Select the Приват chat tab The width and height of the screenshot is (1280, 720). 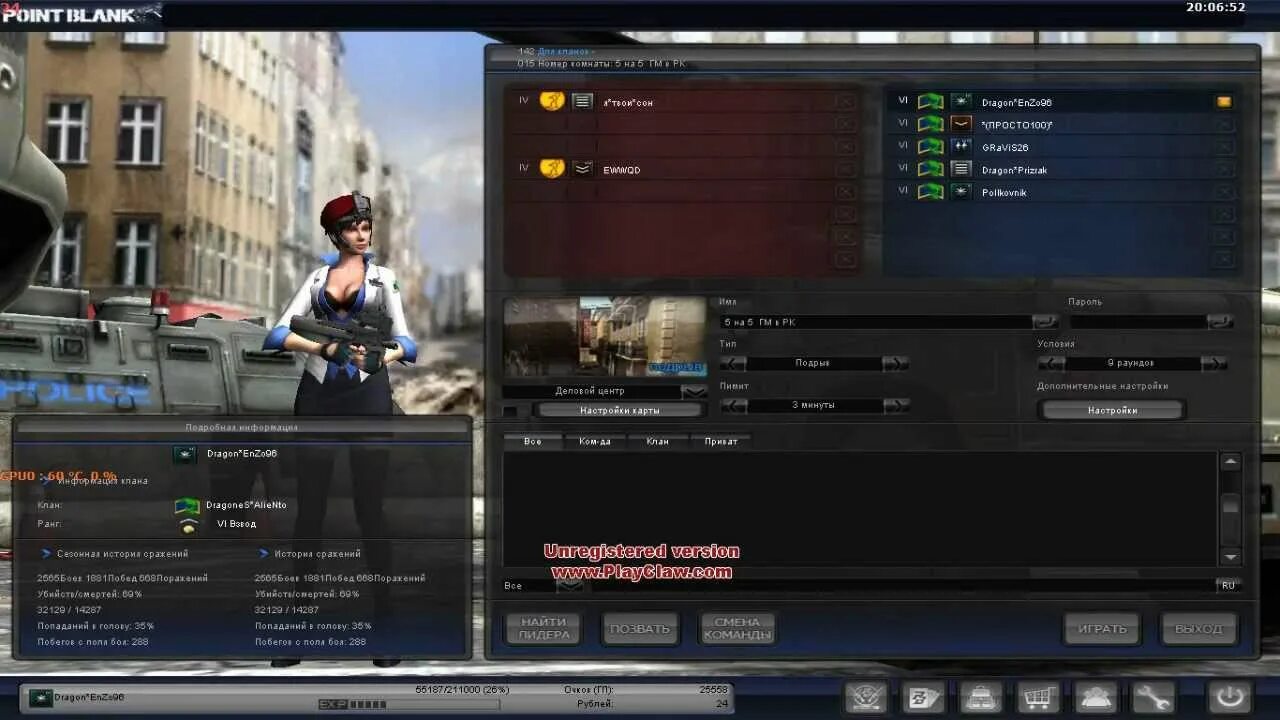[x=720, y=441]
